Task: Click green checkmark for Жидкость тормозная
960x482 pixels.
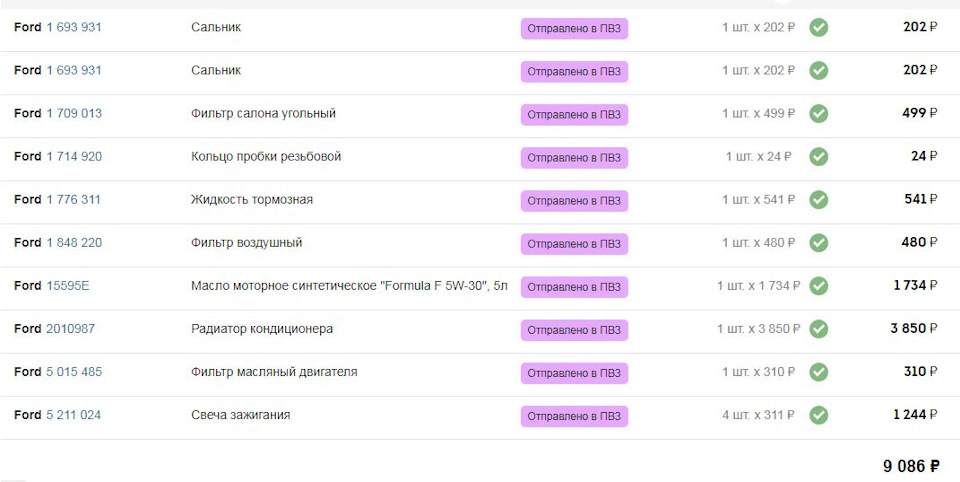Action: 818,200
